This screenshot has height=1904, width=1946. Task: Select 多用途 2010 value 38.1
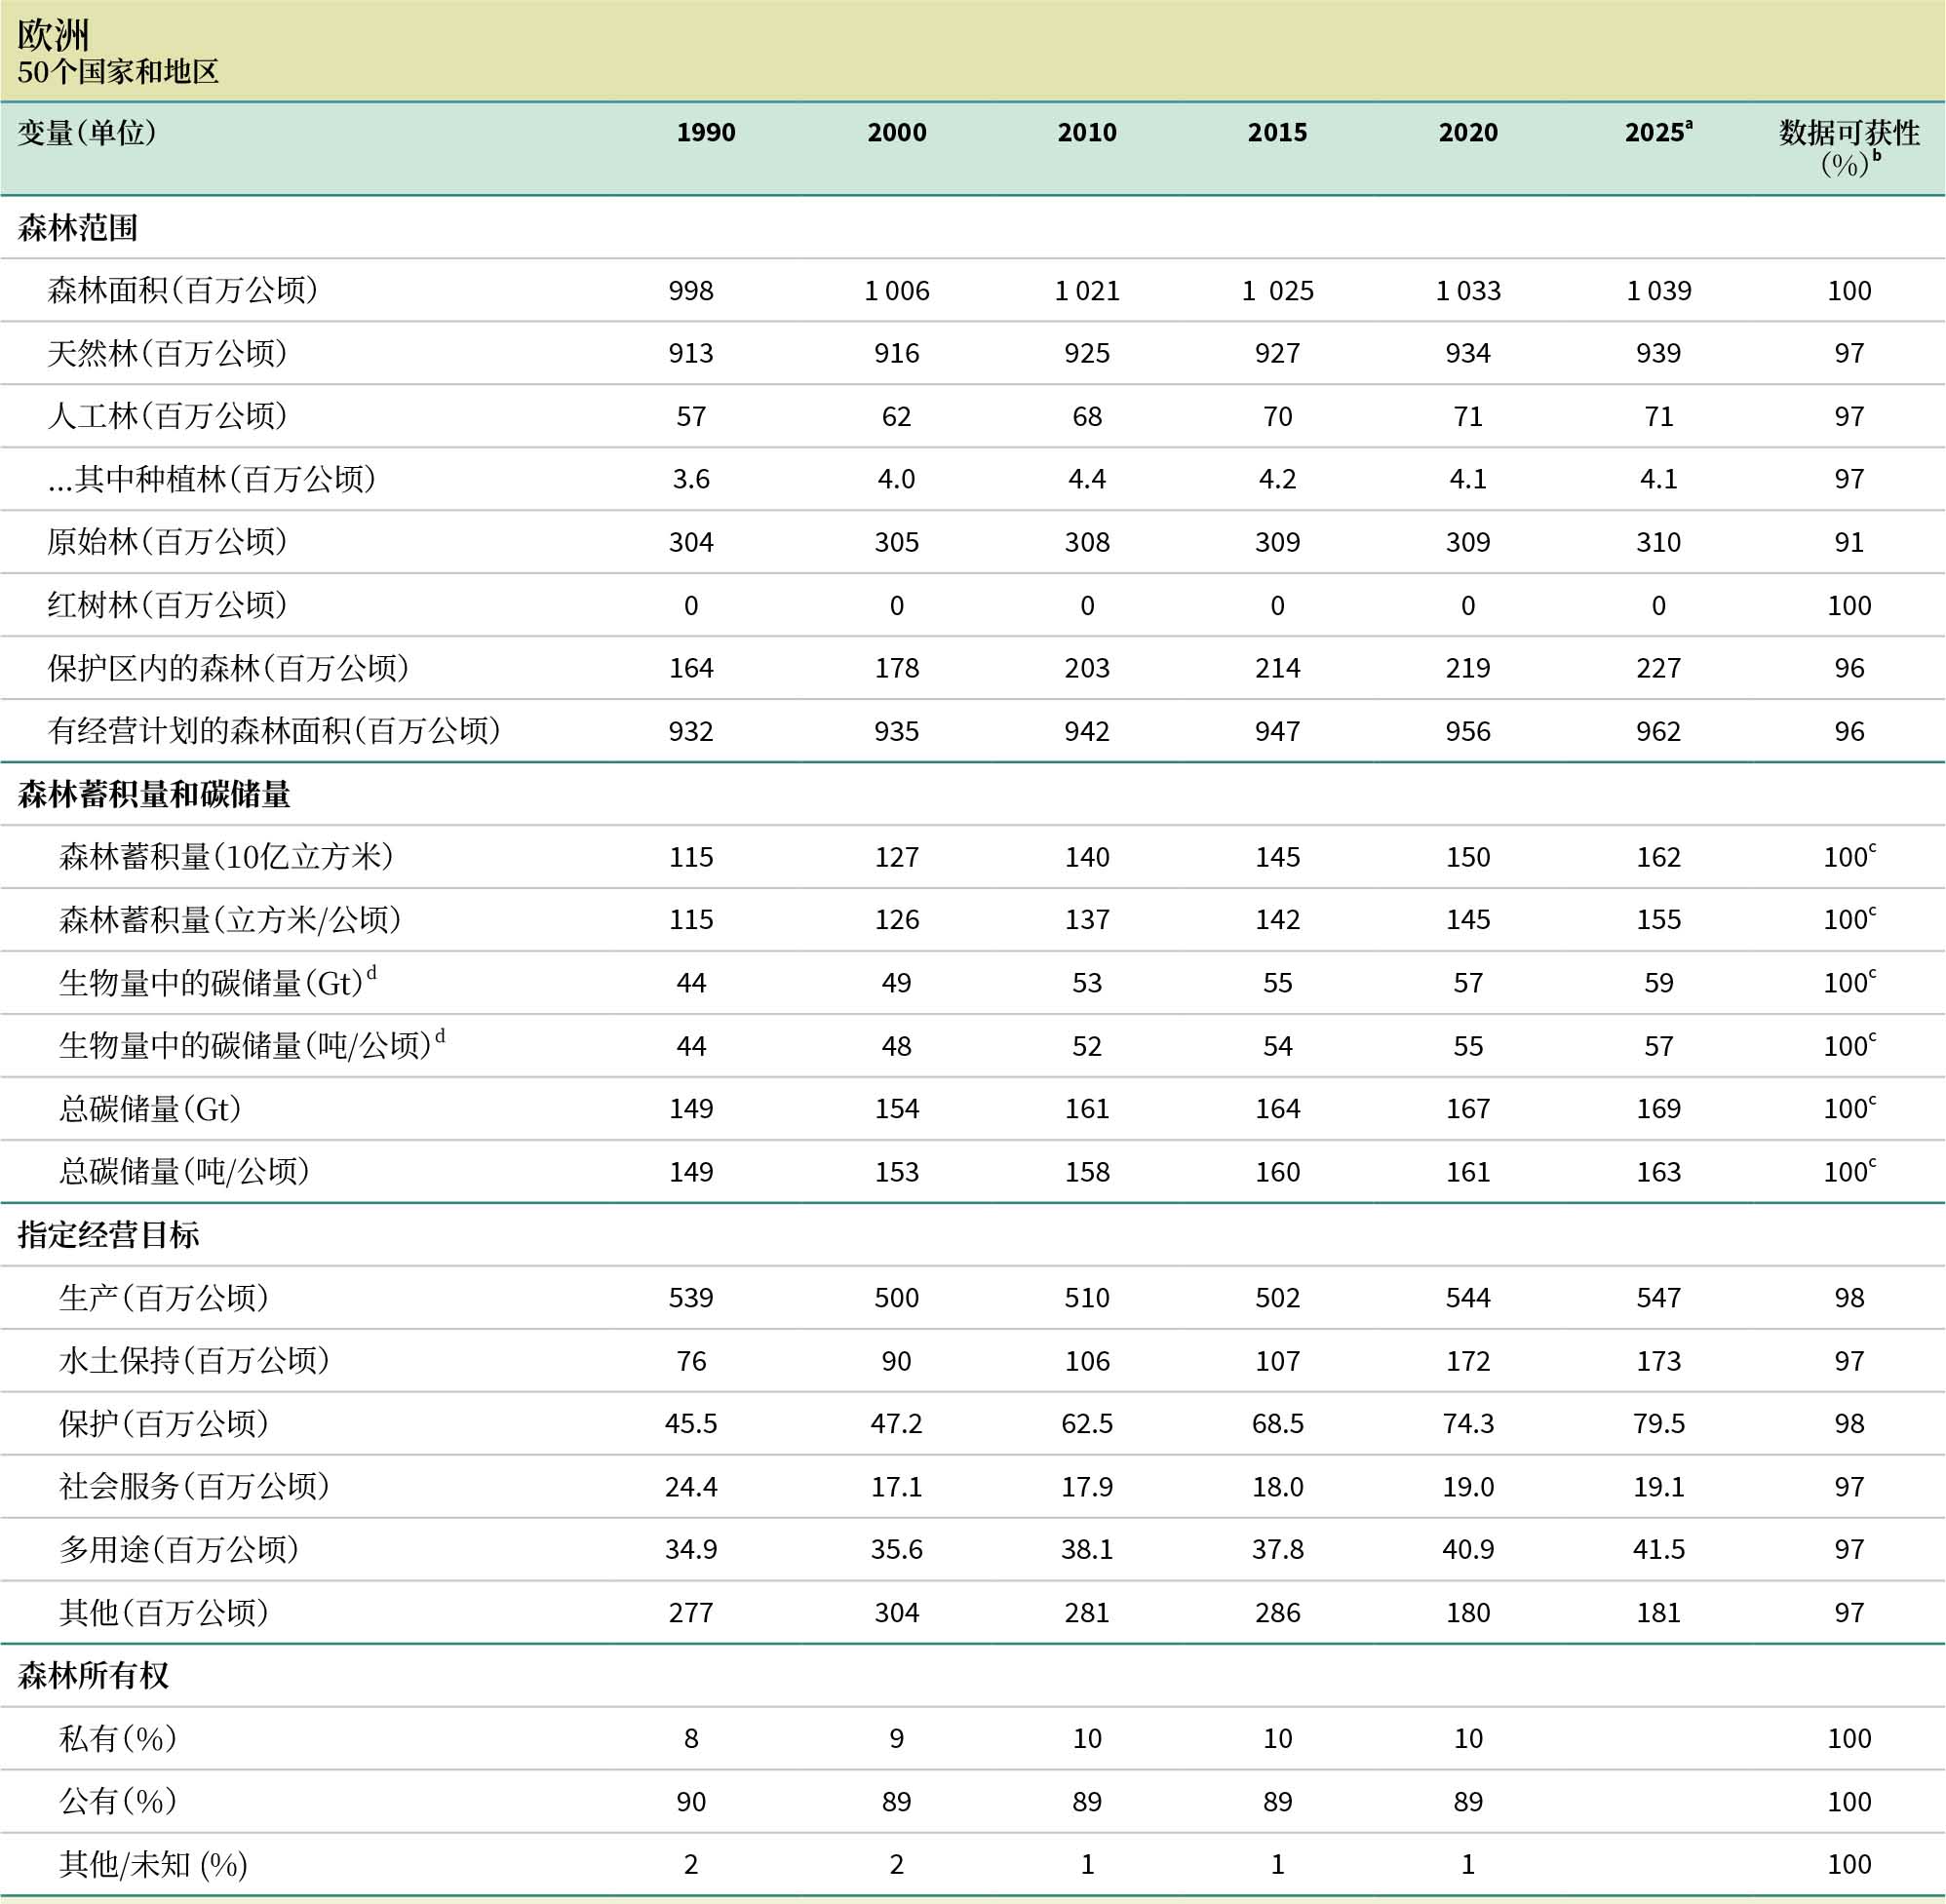tap(1086, 1549)
